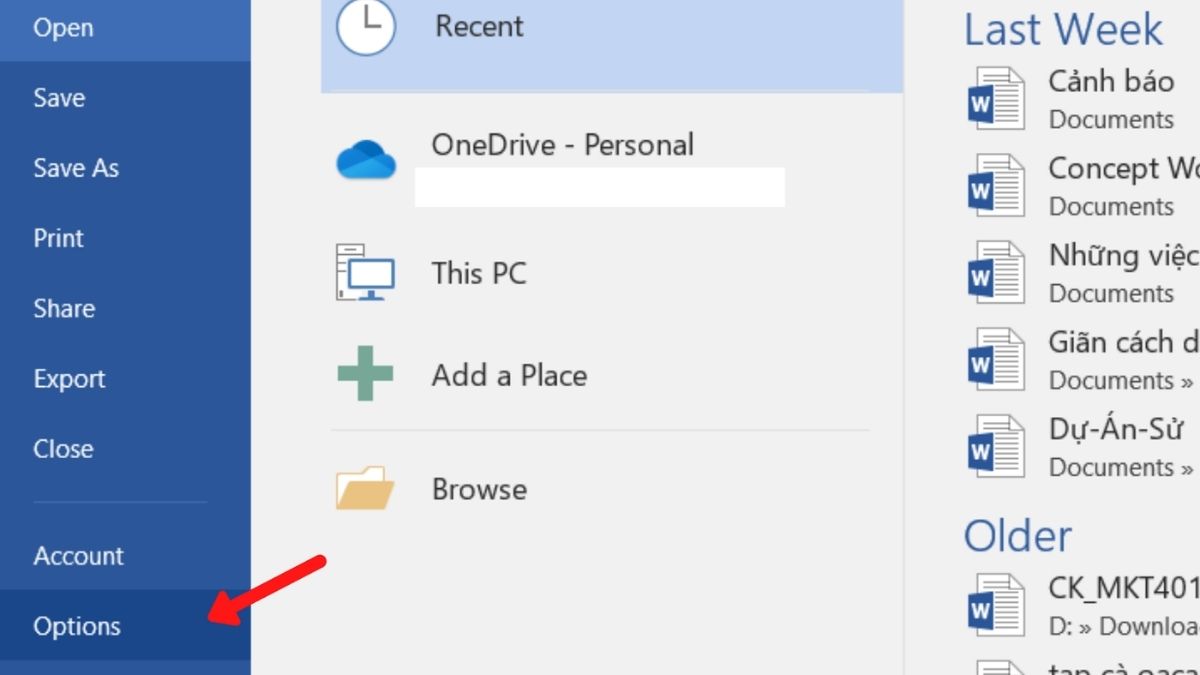
Task: Open the Word document icon beside Cảnh báo
Action: pyautogui.click(x=996, y=98)
